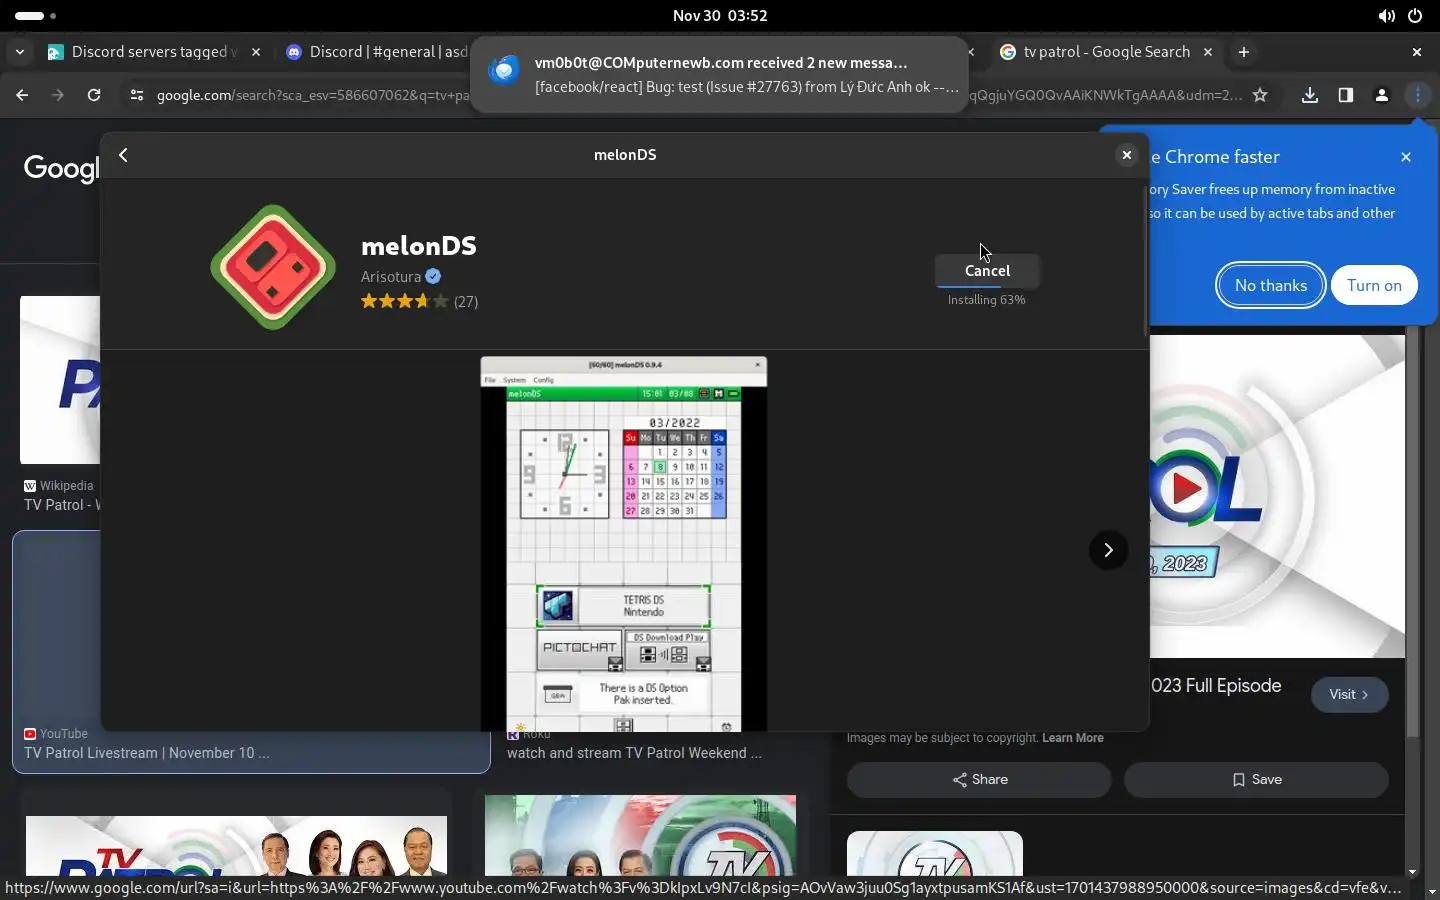
Task: Toggle Chrome side panel
Action: click(x=1346, y=95)
